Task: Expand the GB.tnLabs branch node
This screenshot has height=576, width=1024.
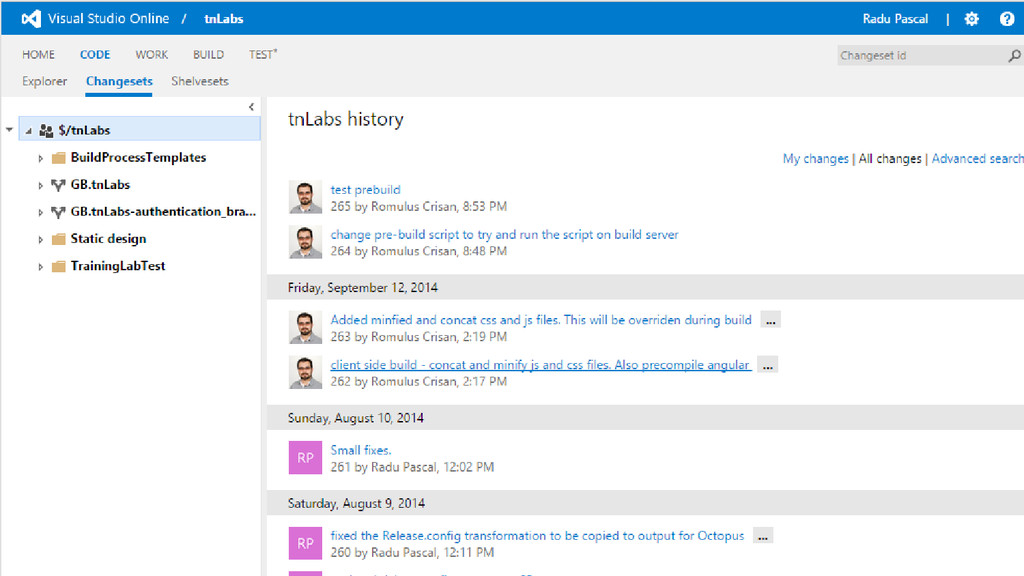Action: (x=40, y=185)
